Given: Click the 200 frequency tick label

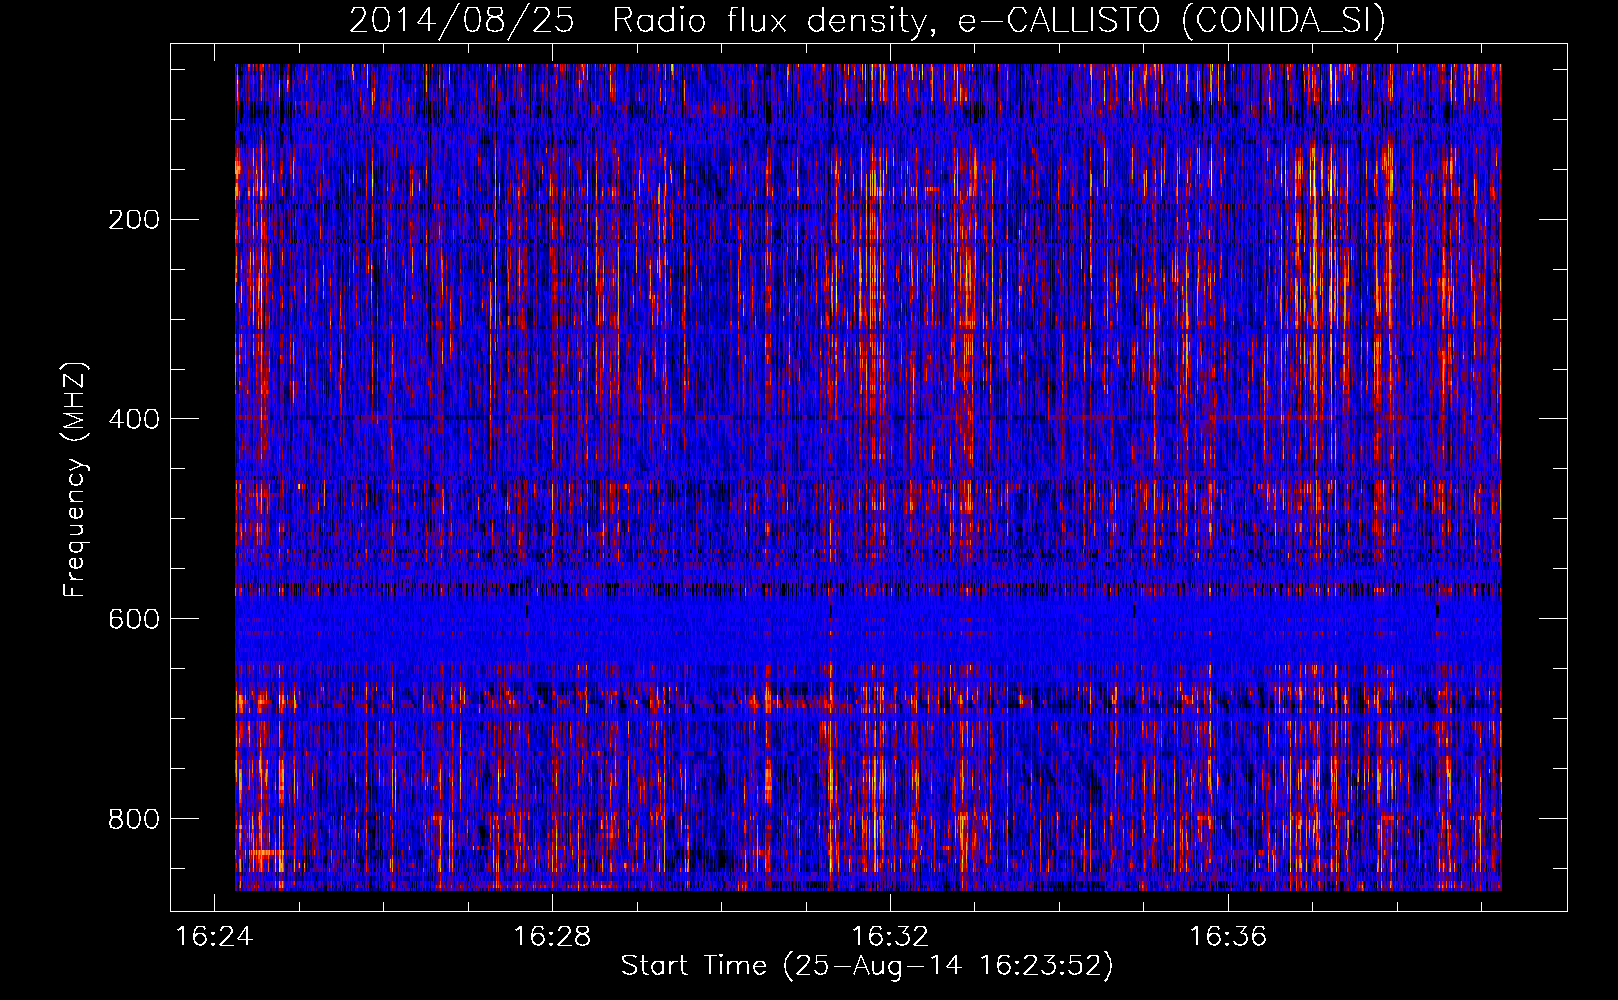Looking at the screenshot, I should (x=134, y=220).
